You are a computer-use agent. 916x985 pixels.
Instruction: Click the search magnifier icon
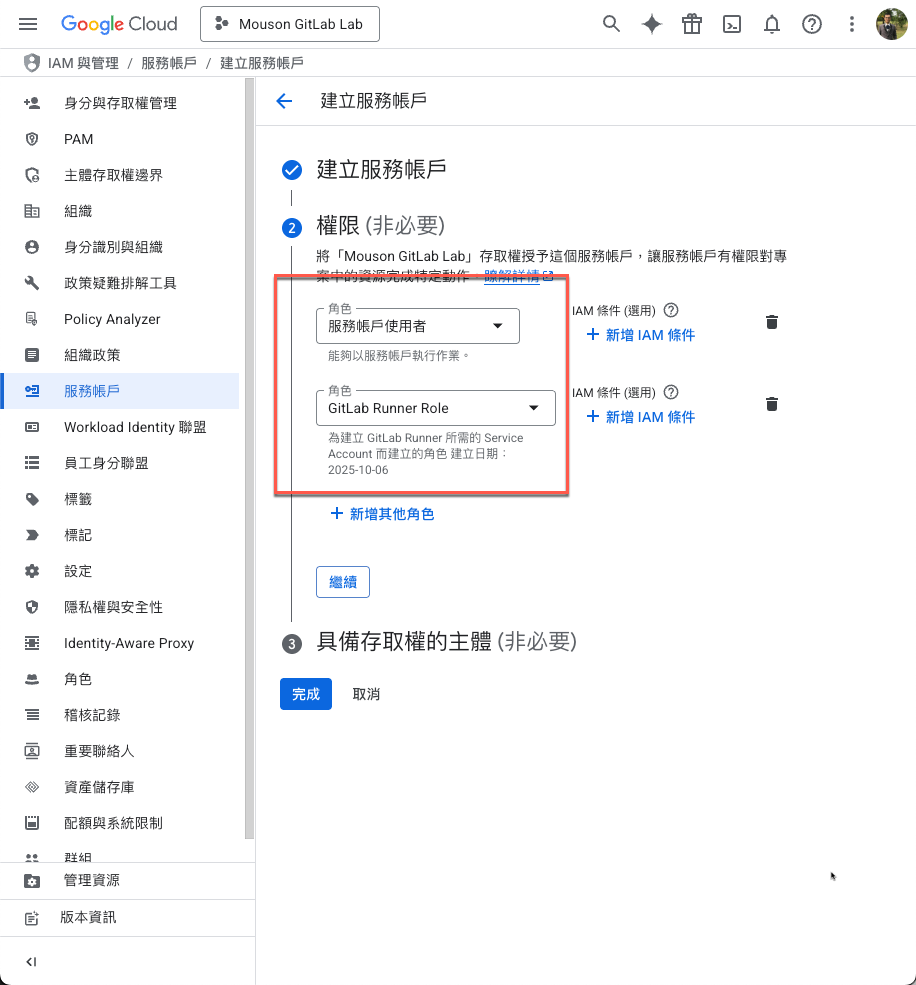tap(611, 24)
